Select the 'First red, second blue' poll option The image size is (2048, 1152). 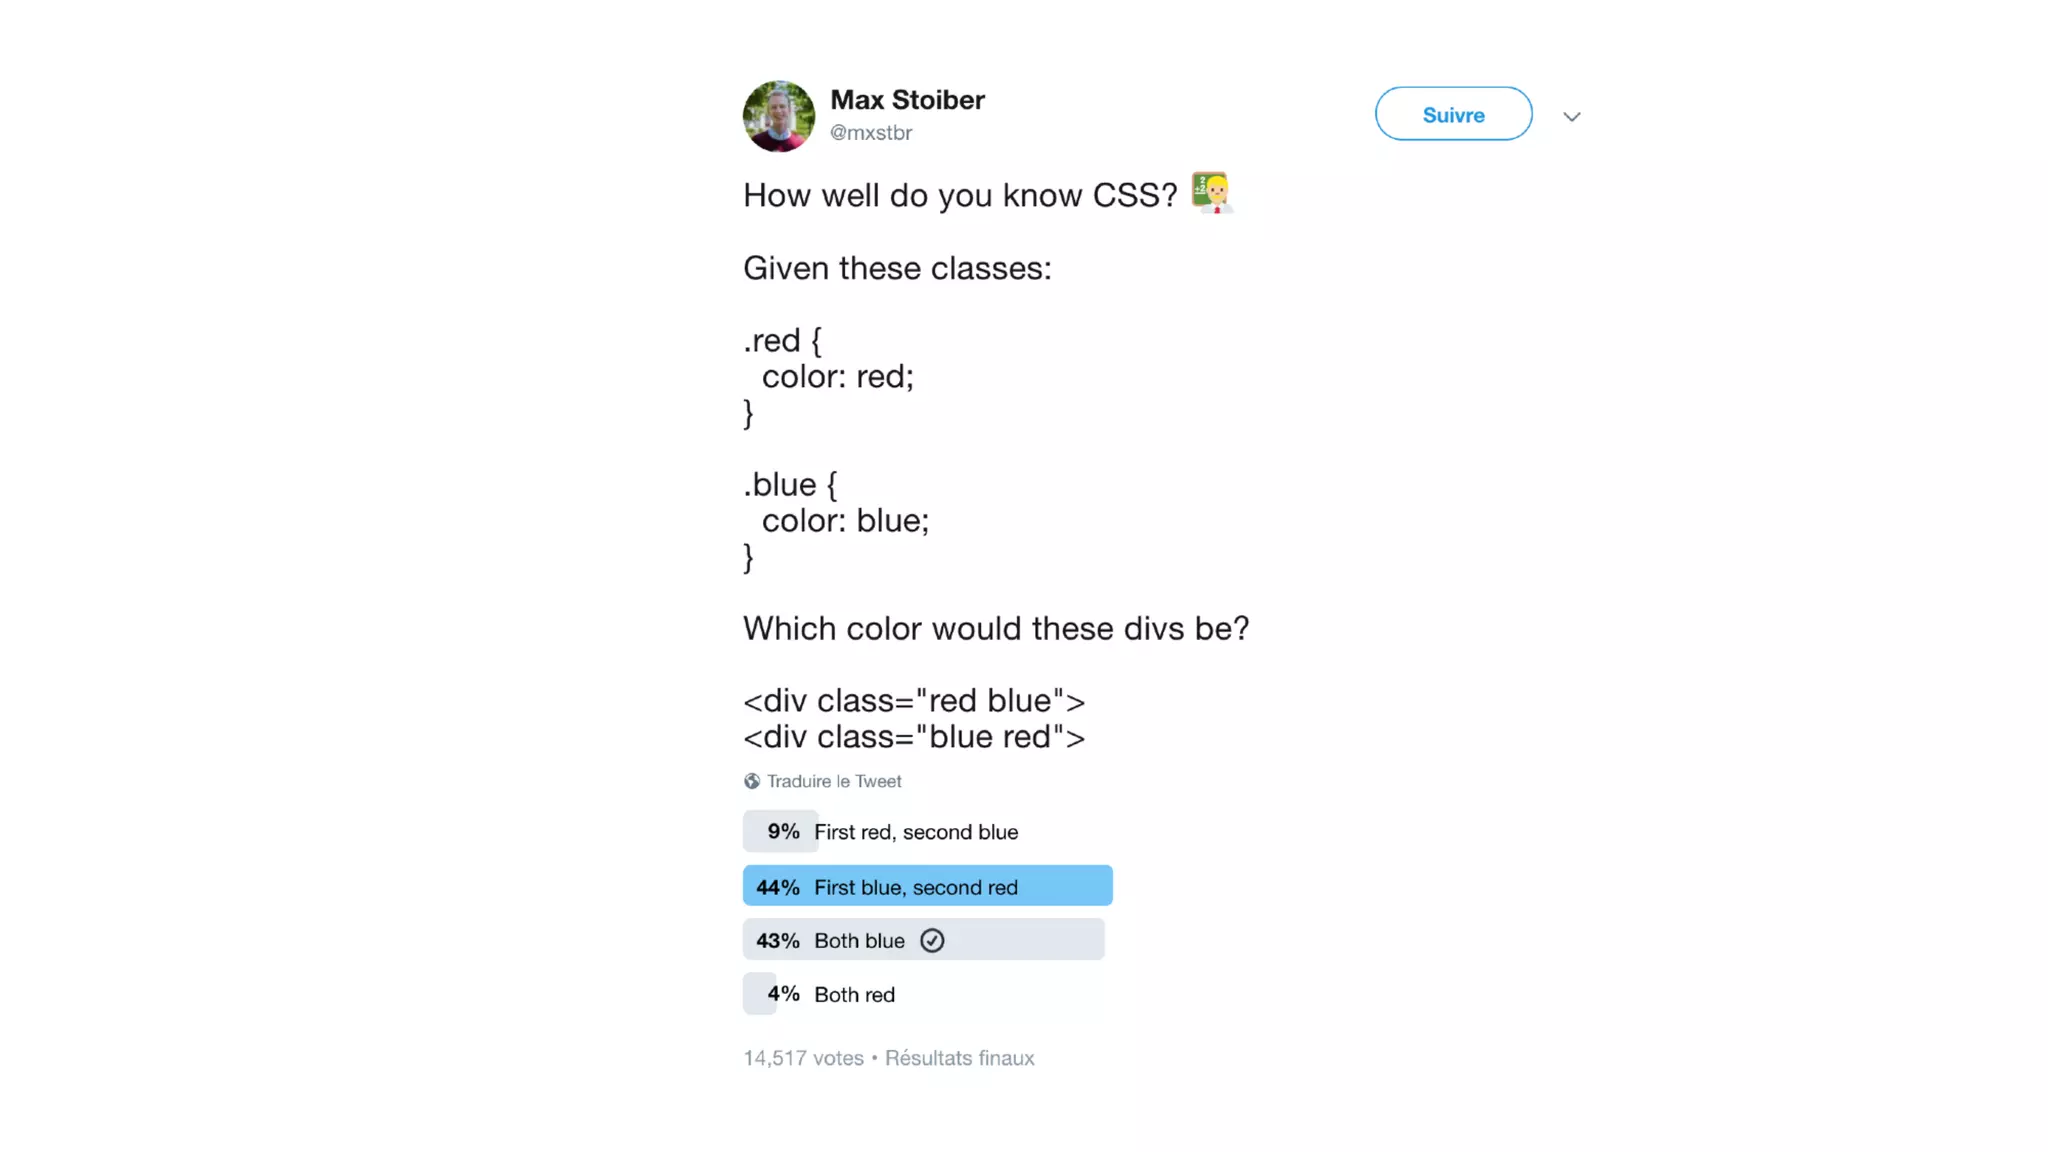(915, 832)
